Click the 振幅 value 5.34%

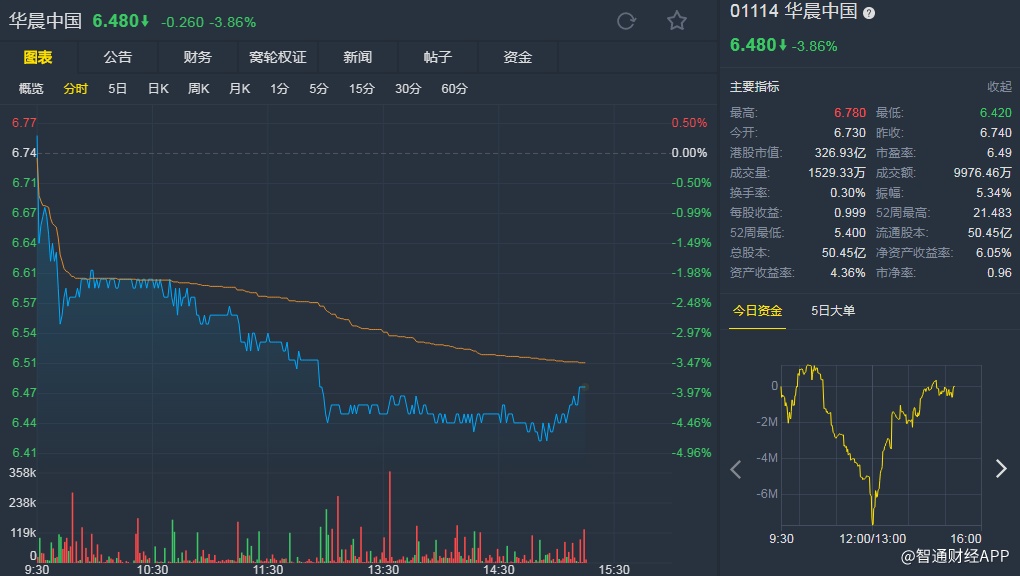(x=993, y=193)
